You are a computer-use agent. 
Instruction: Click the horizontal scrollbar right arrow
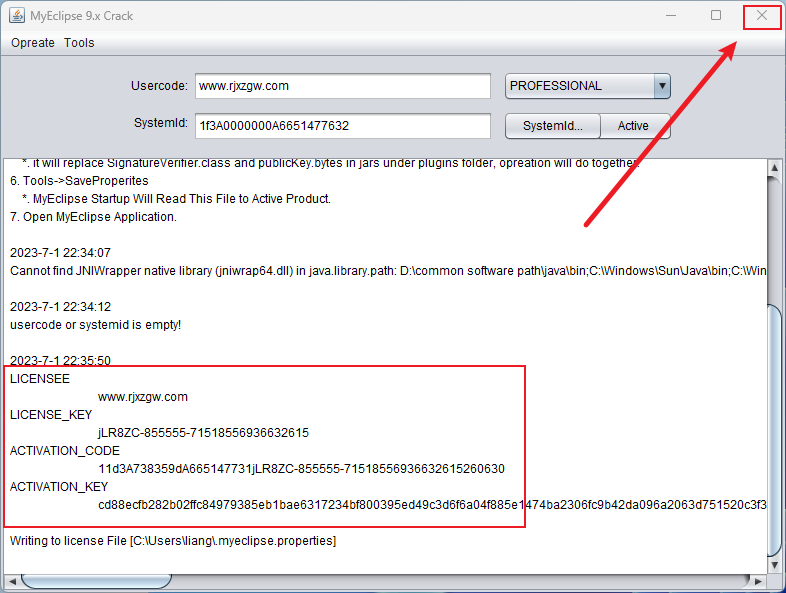tap(758, 581)
